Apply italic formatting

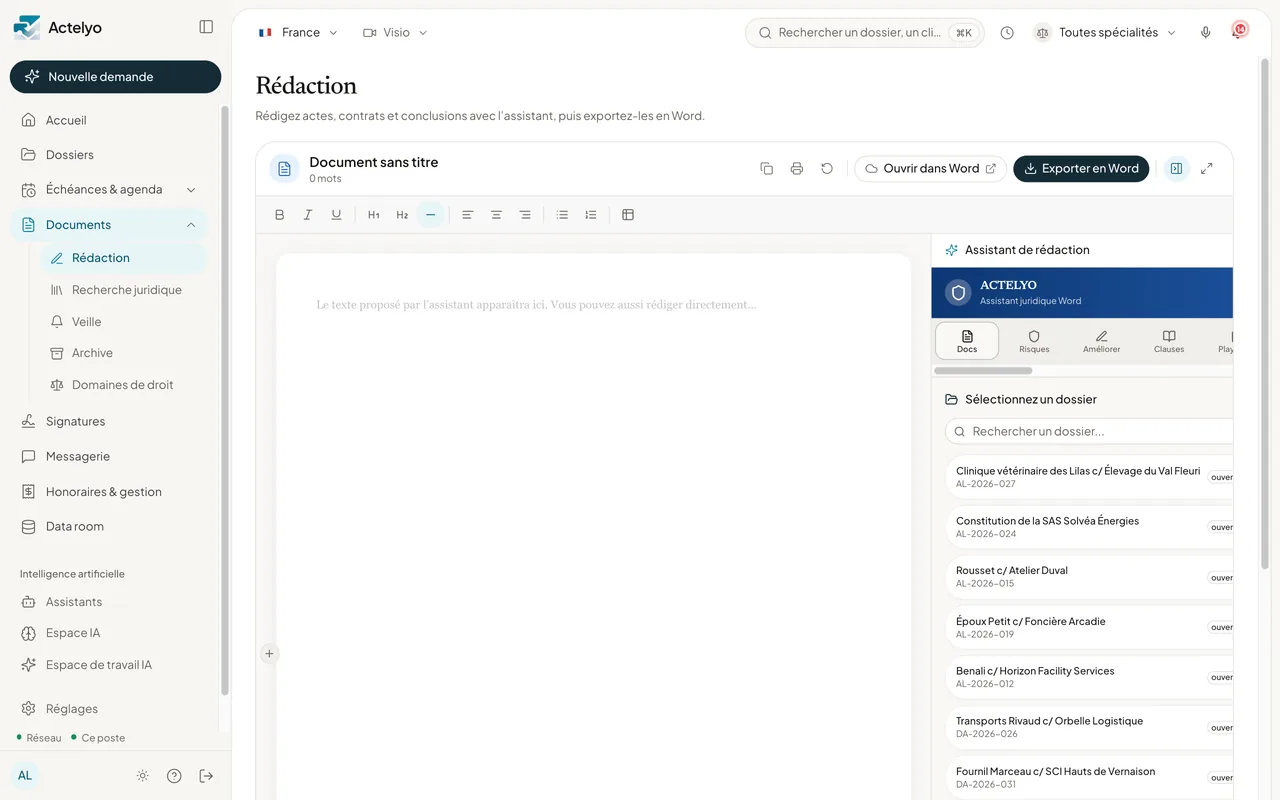[x=308, y=215]
